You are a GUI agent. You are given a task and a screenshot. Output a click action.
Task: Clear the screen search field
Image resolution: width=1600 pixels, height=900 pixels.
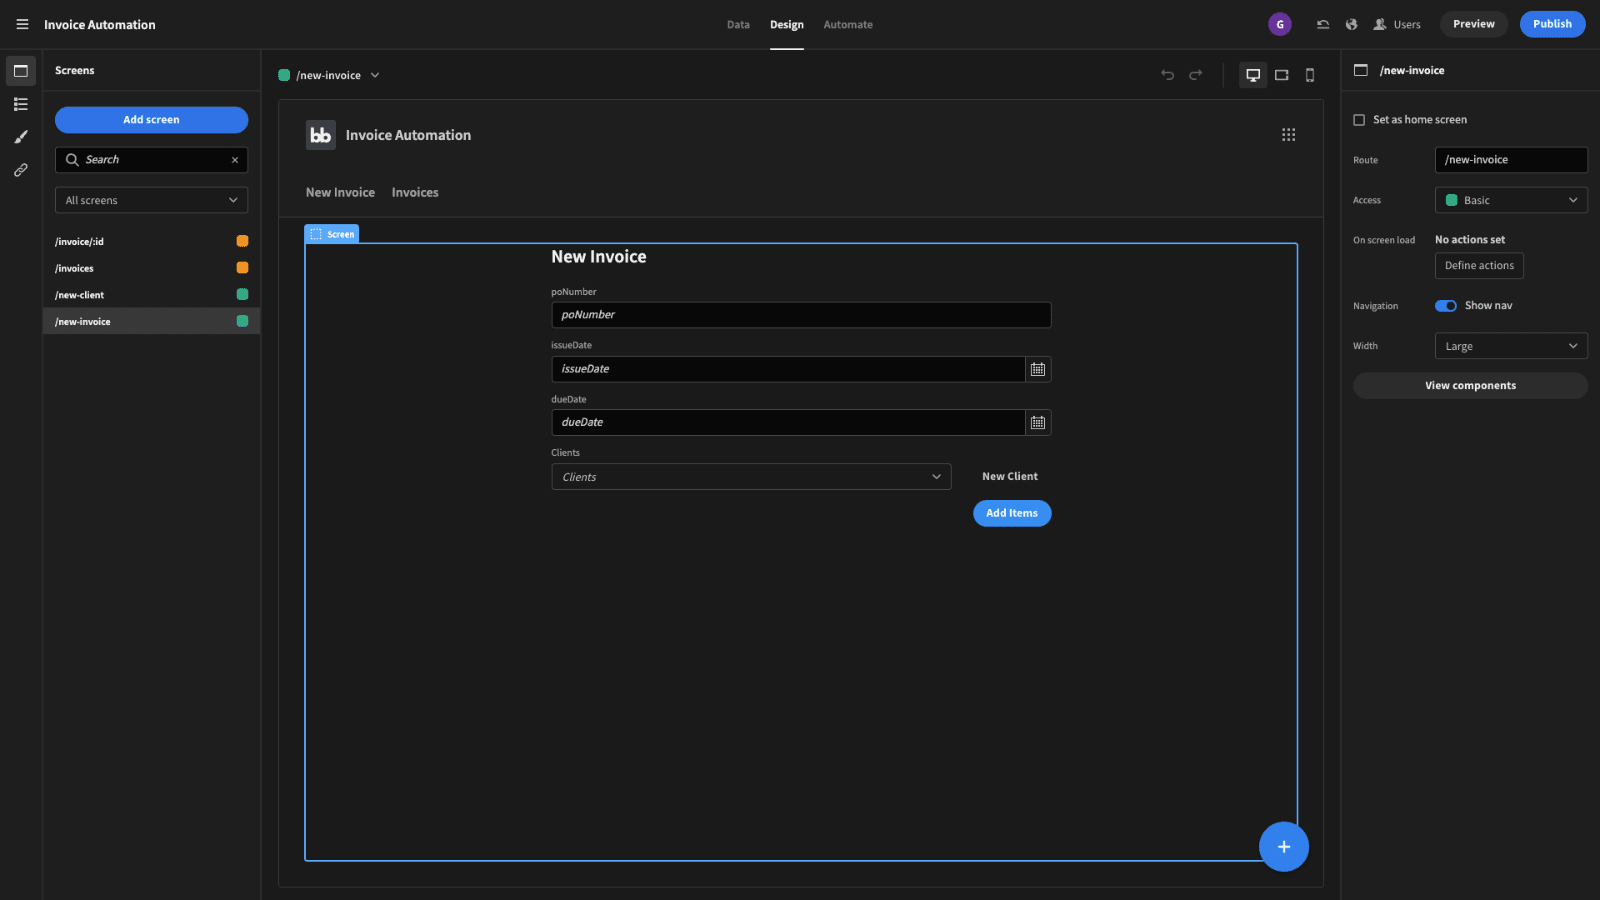[235, 160]
